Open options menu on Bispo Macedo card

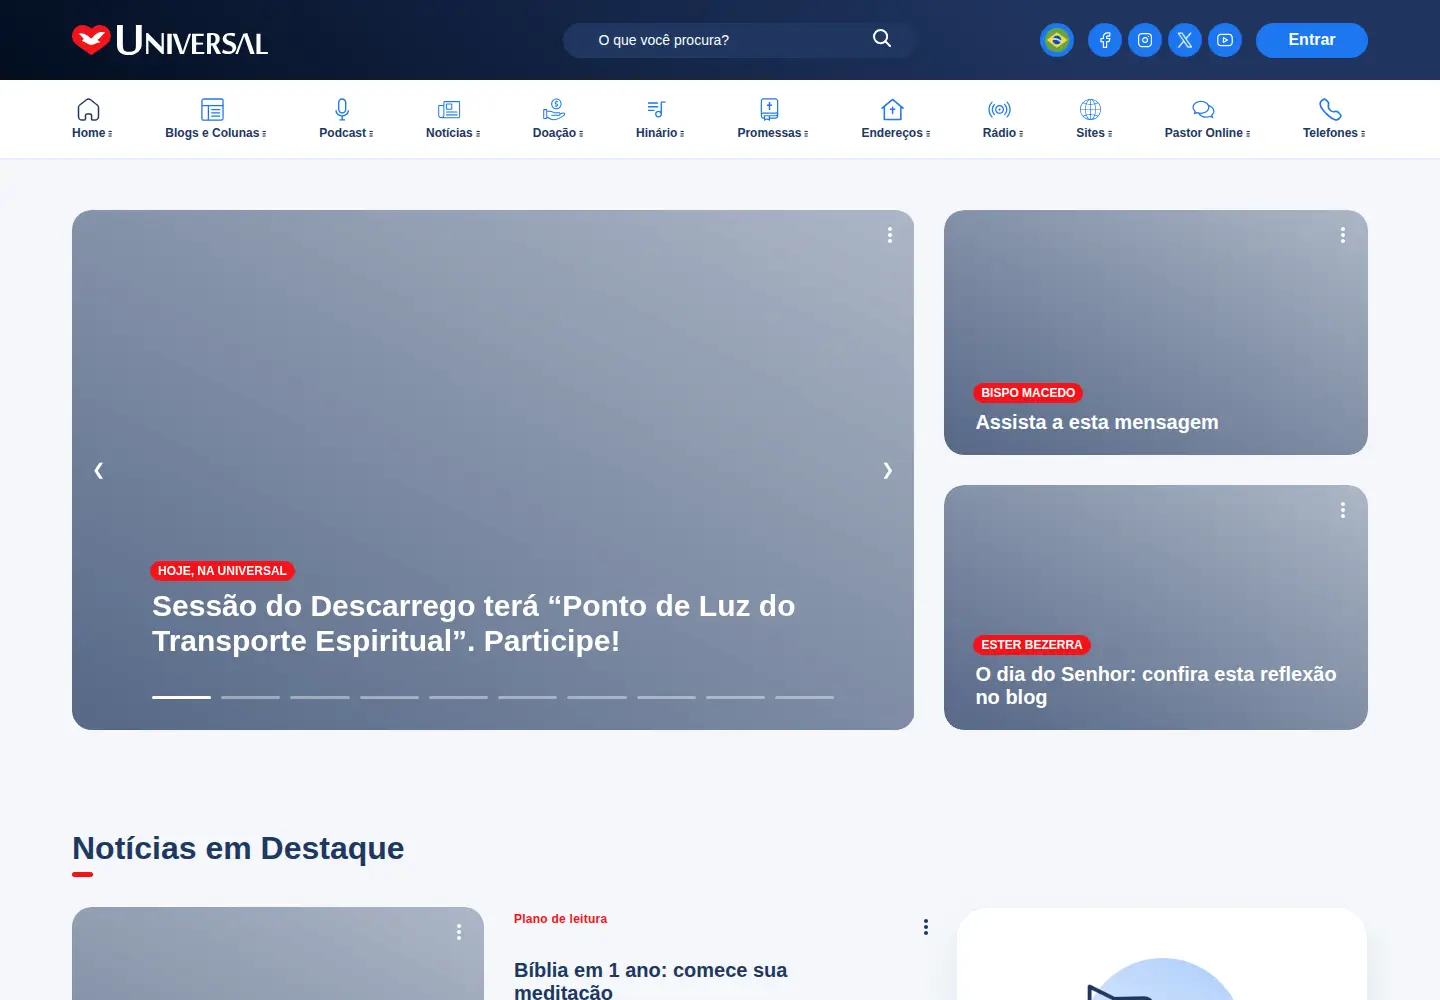[x=1343, y=235]
